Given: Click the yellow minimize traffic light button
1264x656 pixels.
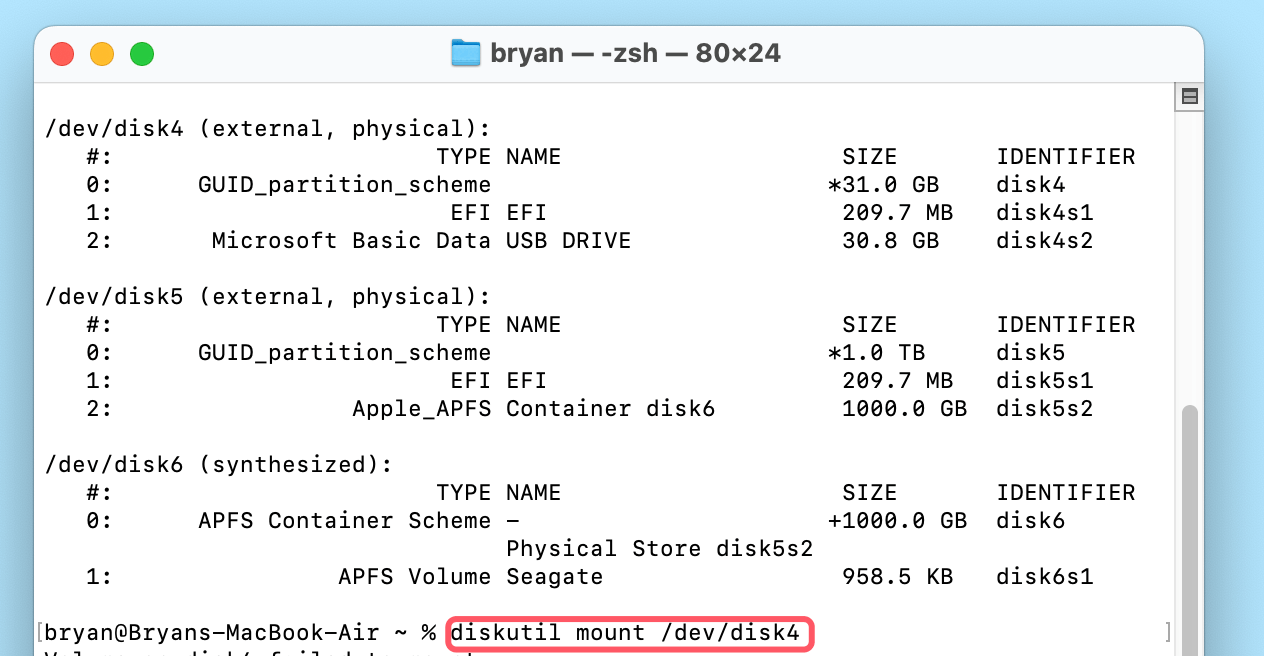Looking at the screenshot, I should (102, 54).
